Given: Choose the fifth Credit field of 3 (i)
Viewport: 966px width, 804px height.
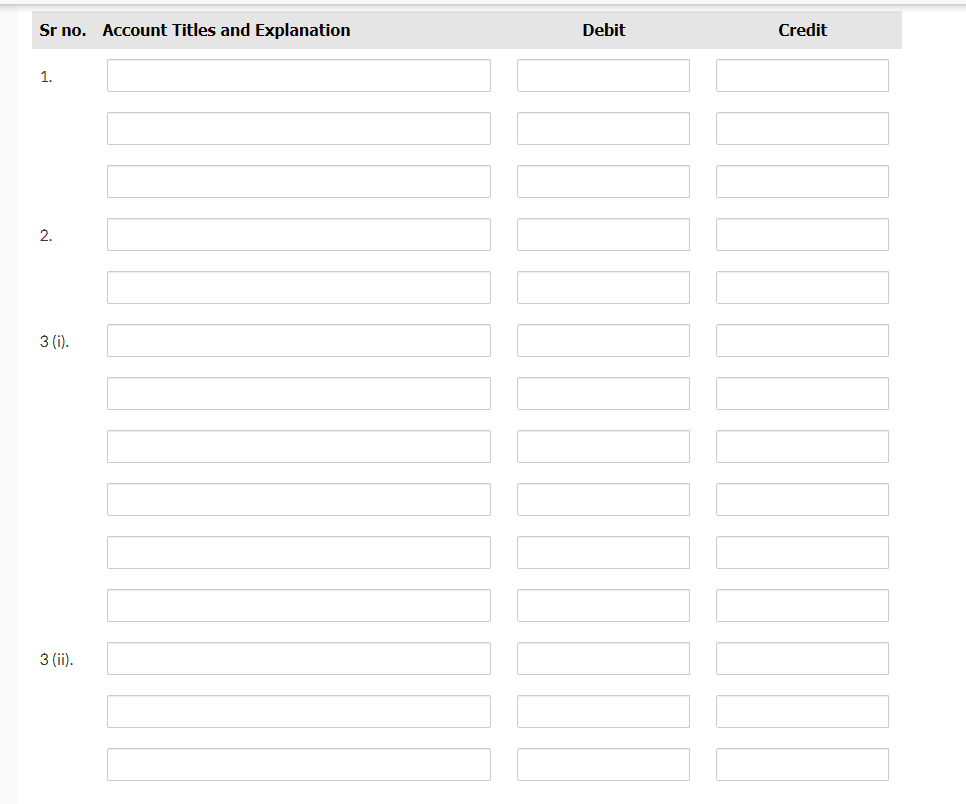Looking at the screenshot, I should (802, 553).
